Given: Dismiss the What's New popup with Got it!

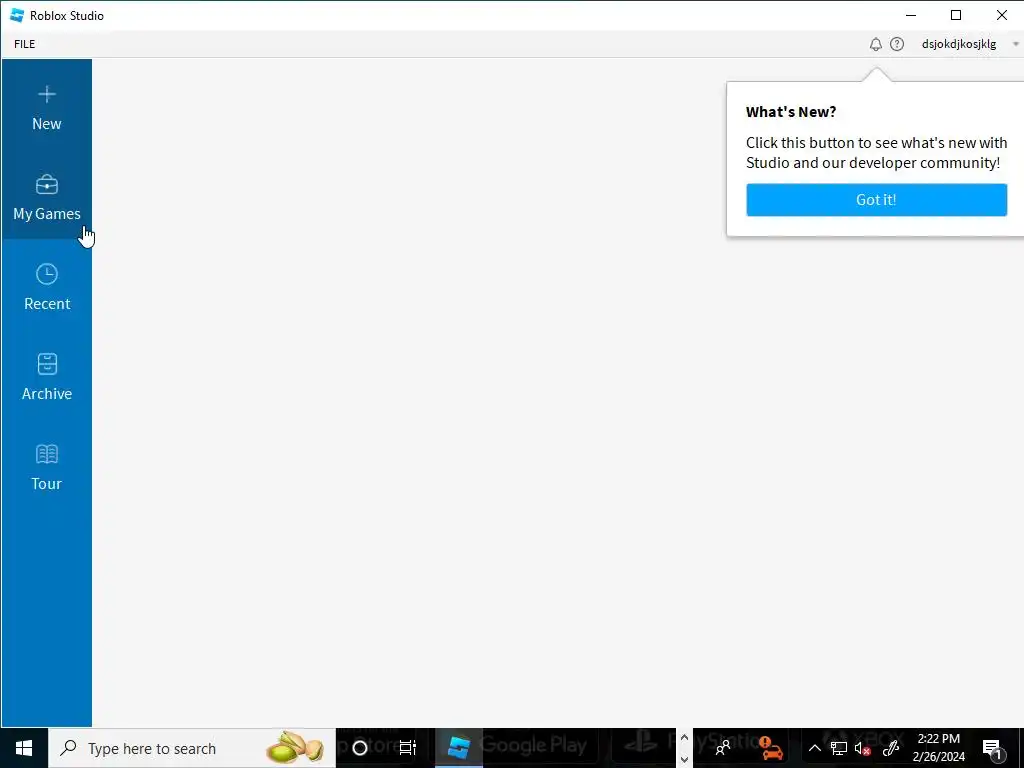Looking at the screenshot, I should (x=876, y=199).
